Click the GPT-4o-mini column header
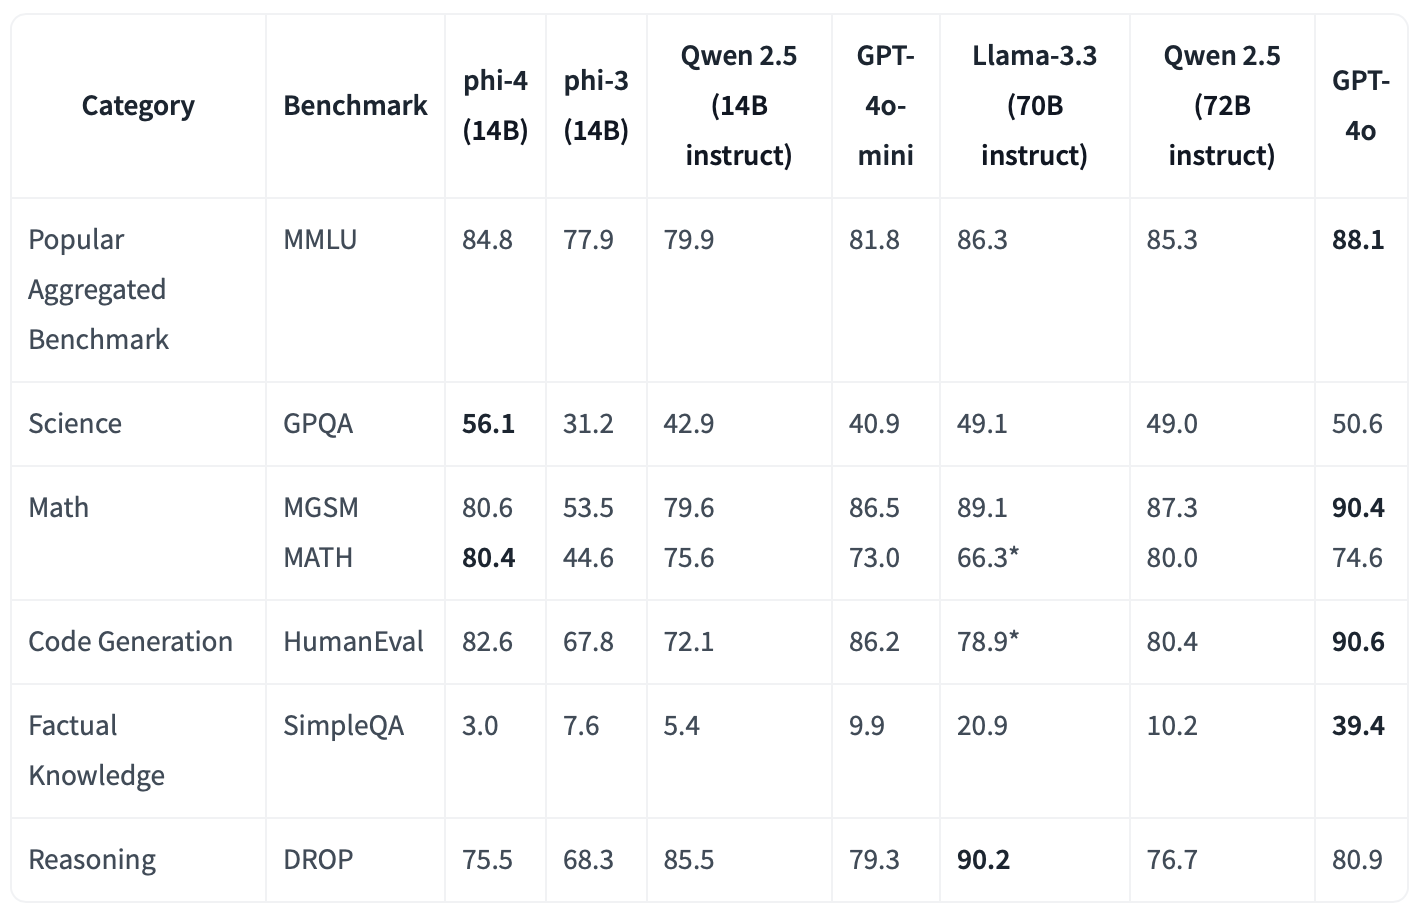 point(885,106)
